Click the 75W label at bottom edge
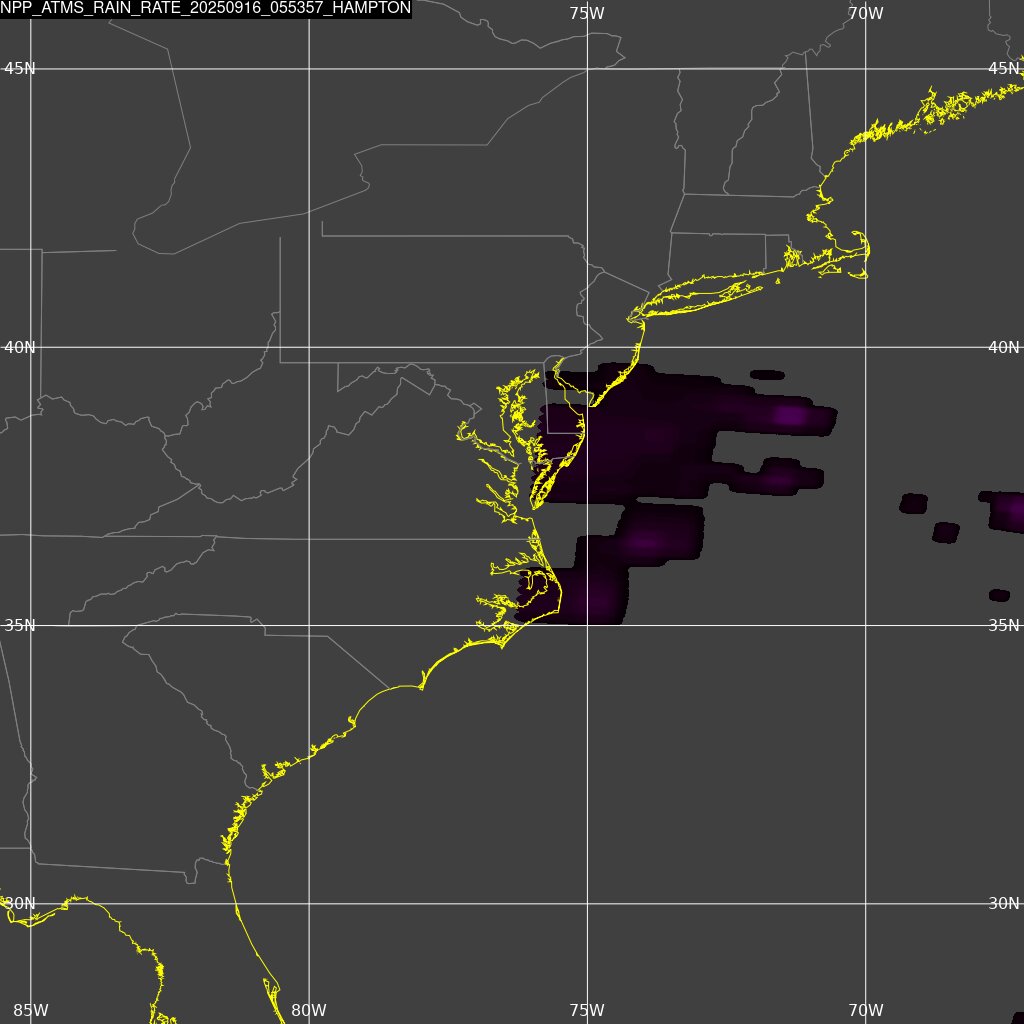Screen dimensions: 1024x1024 click(586, 1010)
